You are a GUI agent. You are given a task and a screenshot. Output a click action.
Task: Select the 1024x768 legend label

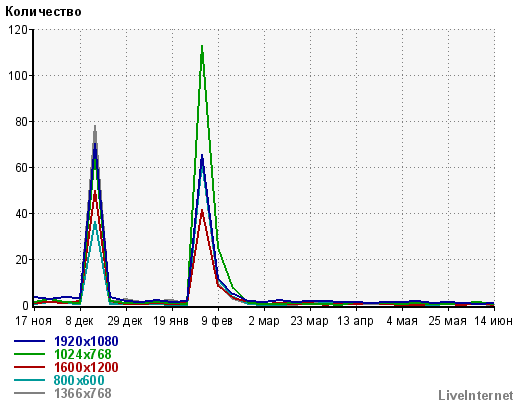[82, 354]
